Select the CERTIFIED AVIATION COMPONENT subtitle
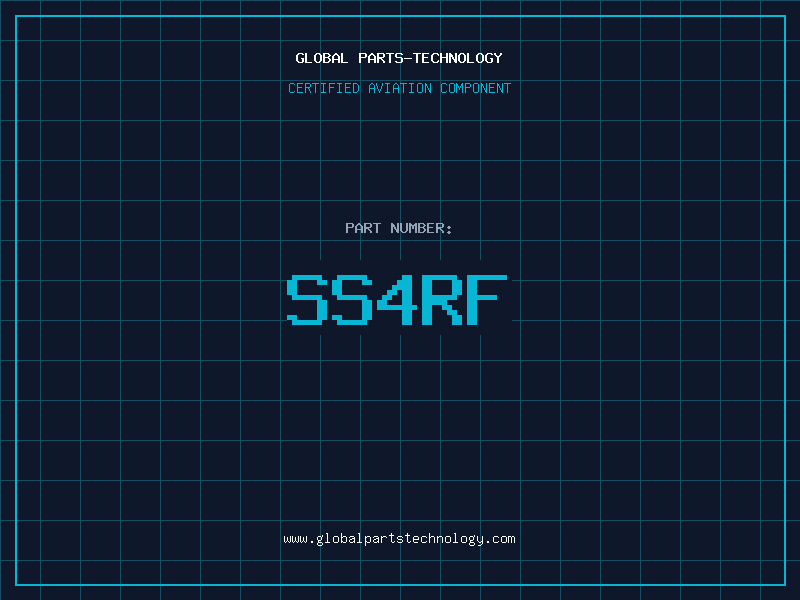The image size is (800, 600). click(x=399, y=88)
